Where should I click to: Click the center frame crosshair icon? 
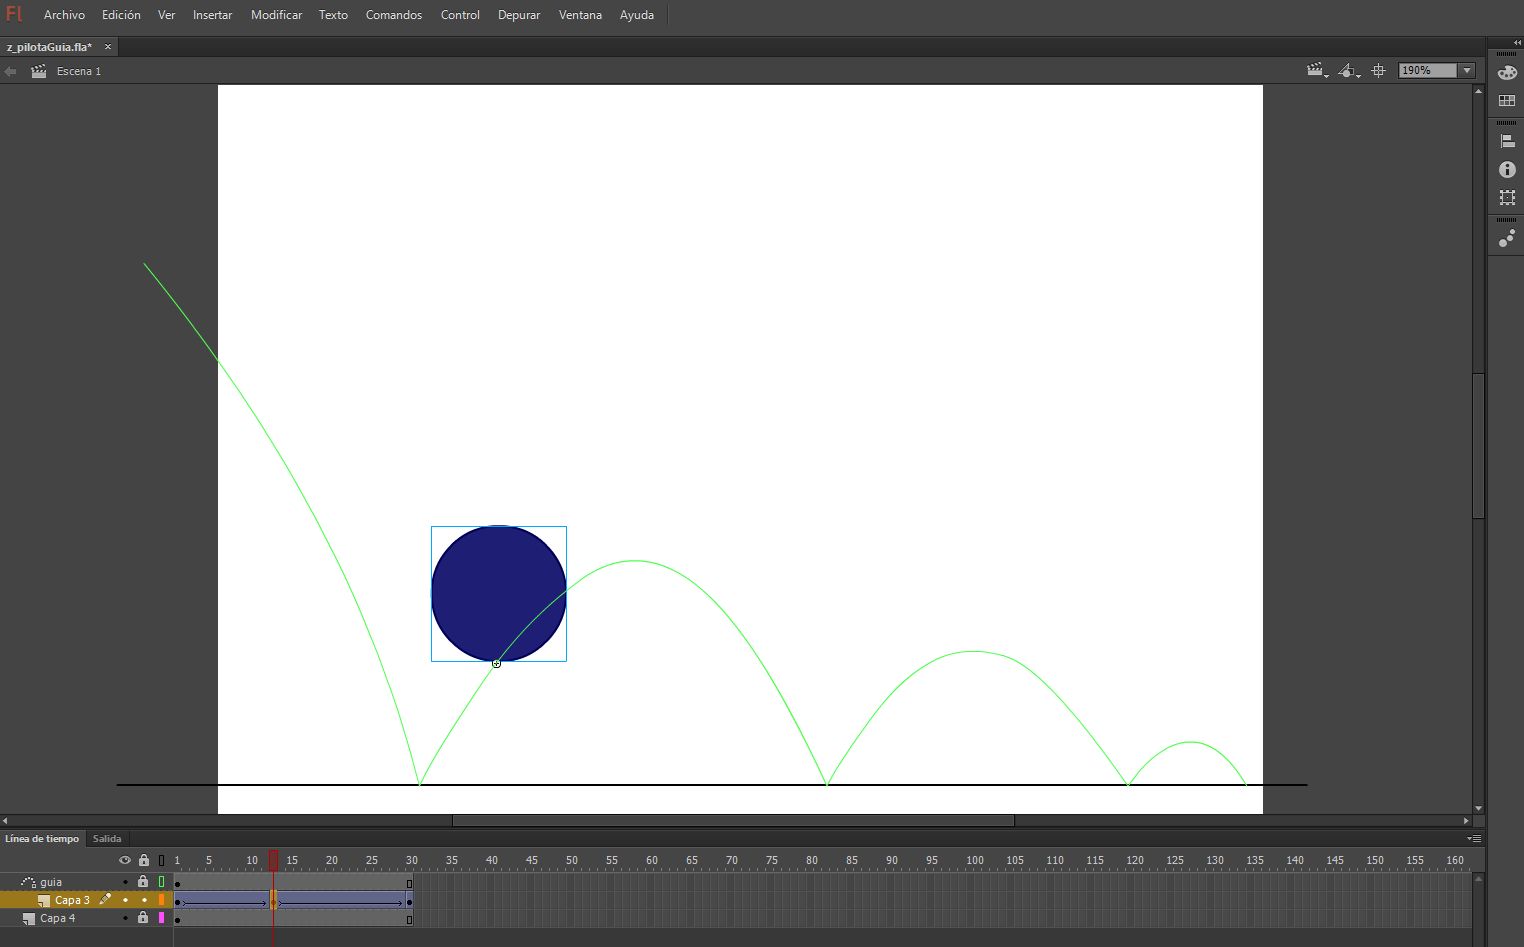coord(1378,70)
